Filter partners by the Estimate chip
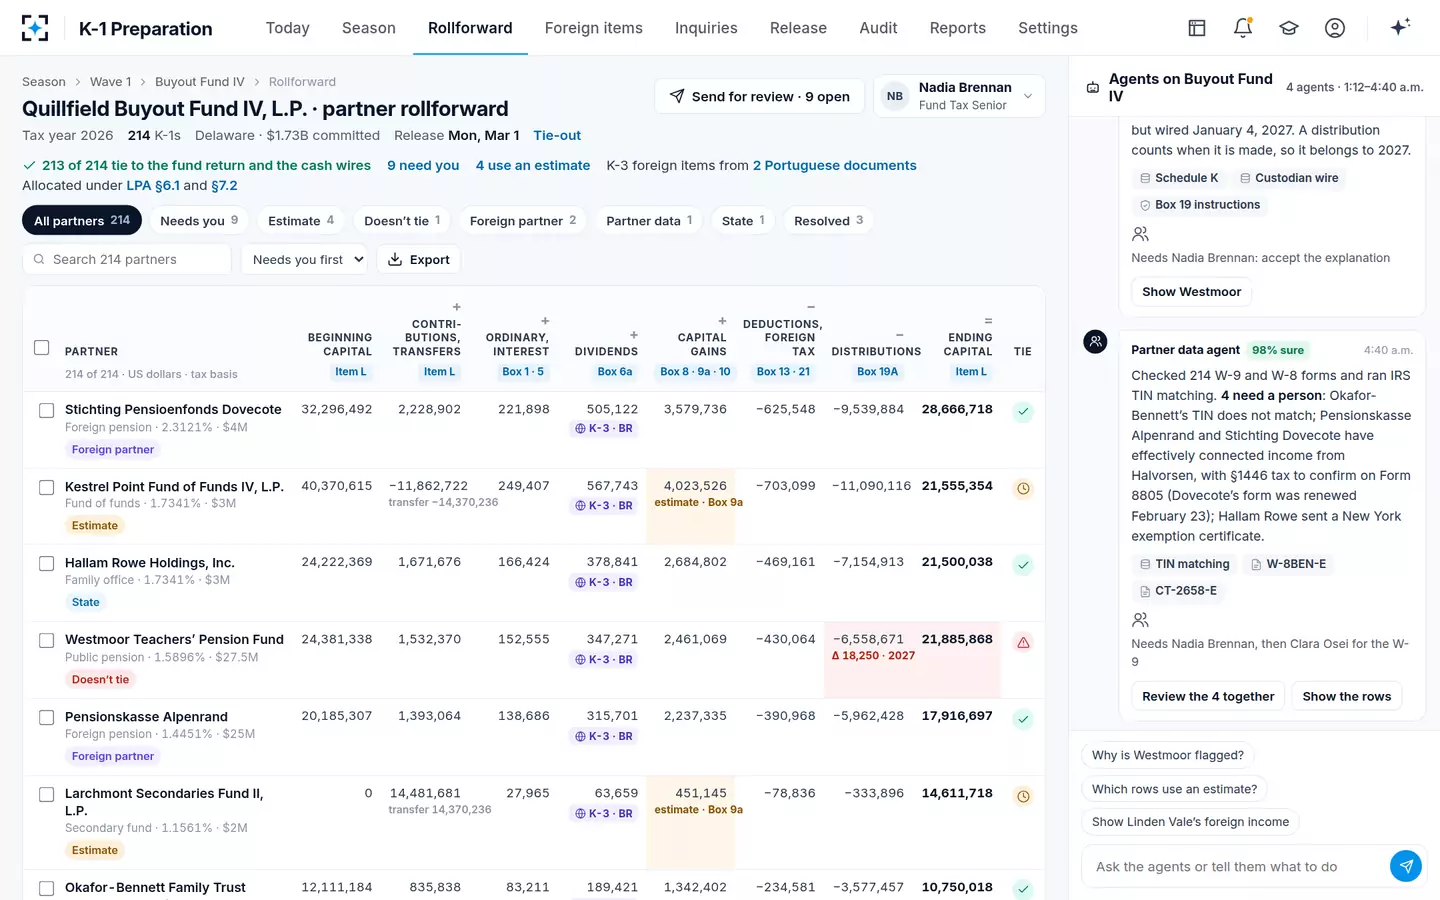The image size is (1440, 900). pos(301,221)
